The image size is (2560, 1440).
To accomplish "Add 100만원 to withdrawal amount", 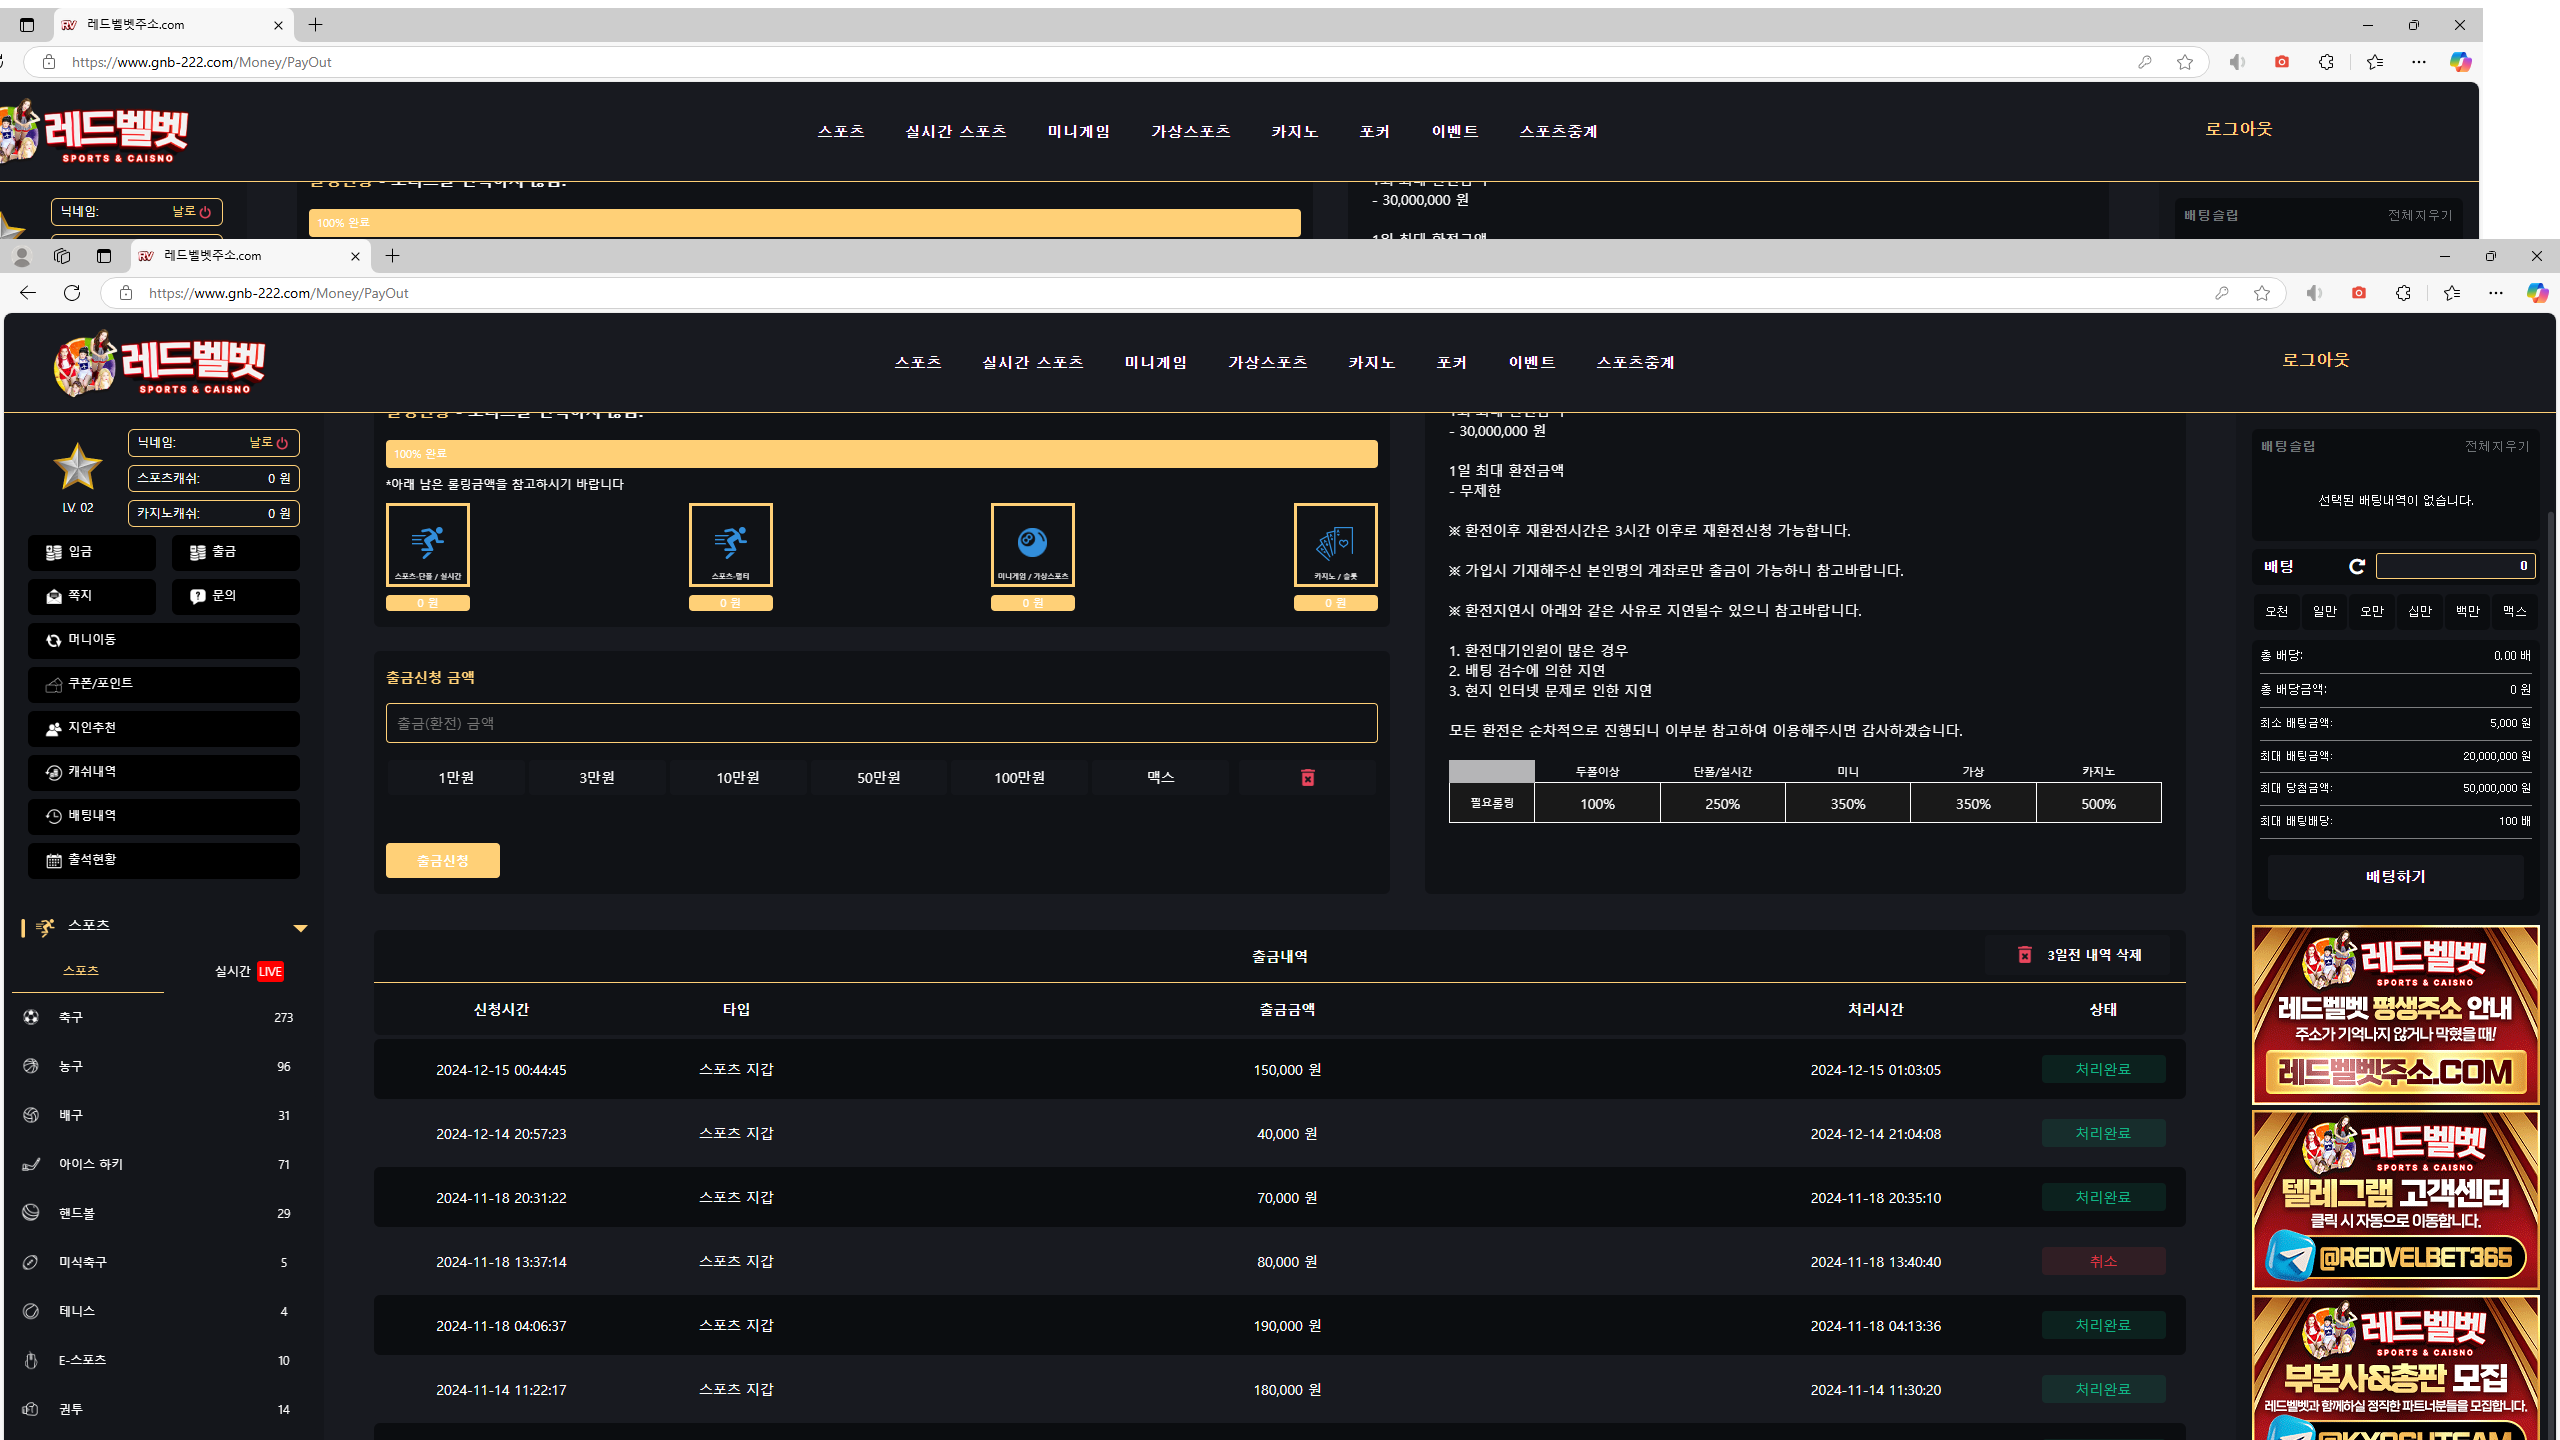I will pyautogui.click(x=1019, y=778).
